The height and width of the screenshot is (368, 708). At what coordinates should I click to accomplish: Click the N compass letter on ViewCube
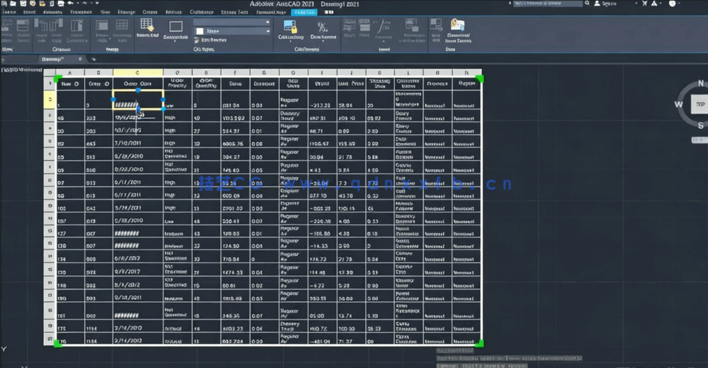[701, 84]
